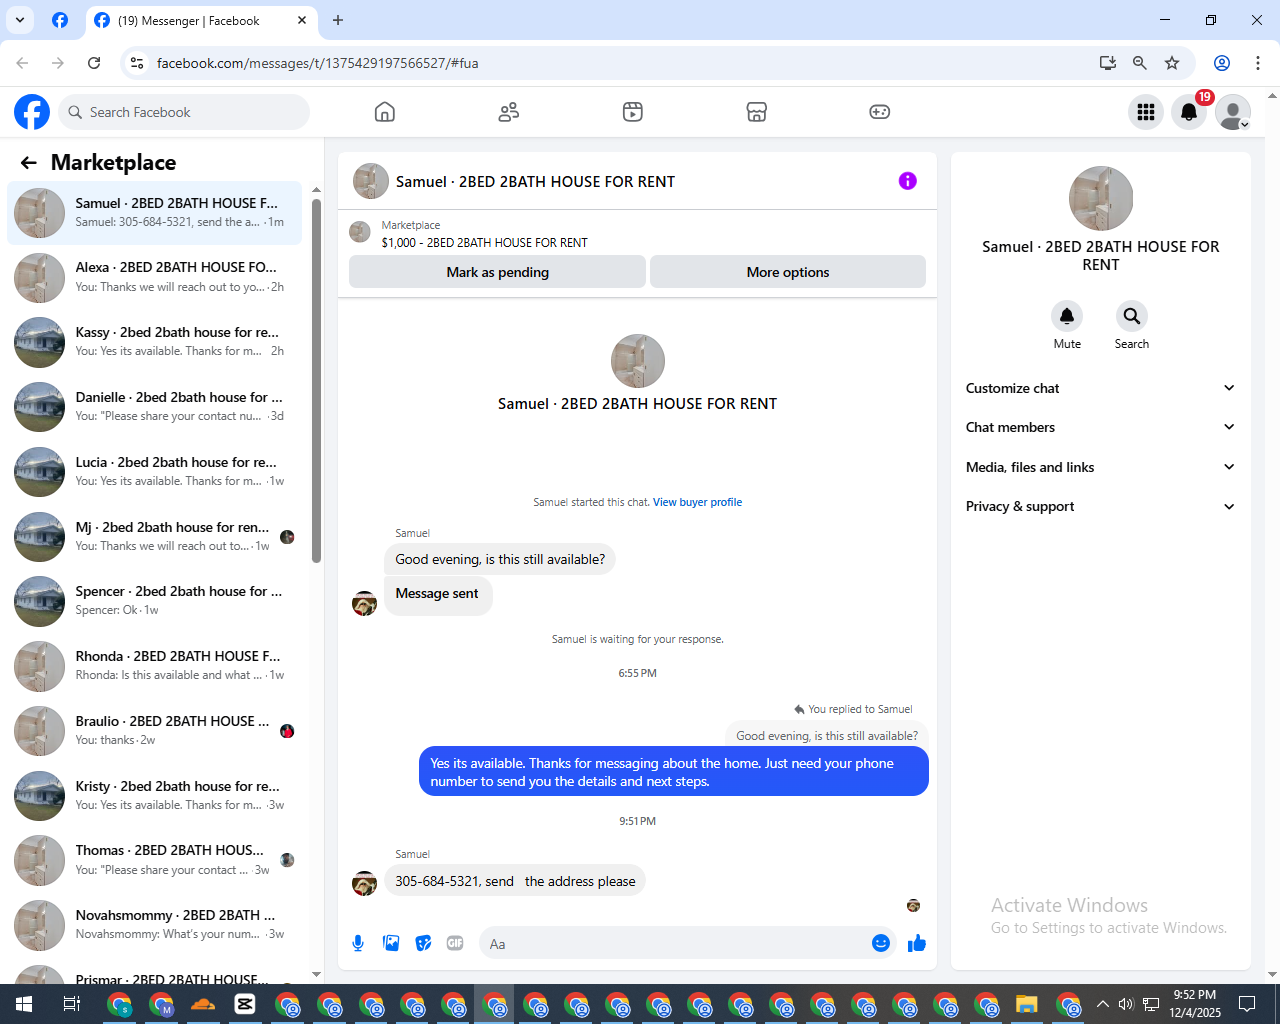Reload the page in browser
The image size is (1280, 1024).
(94, 63)
